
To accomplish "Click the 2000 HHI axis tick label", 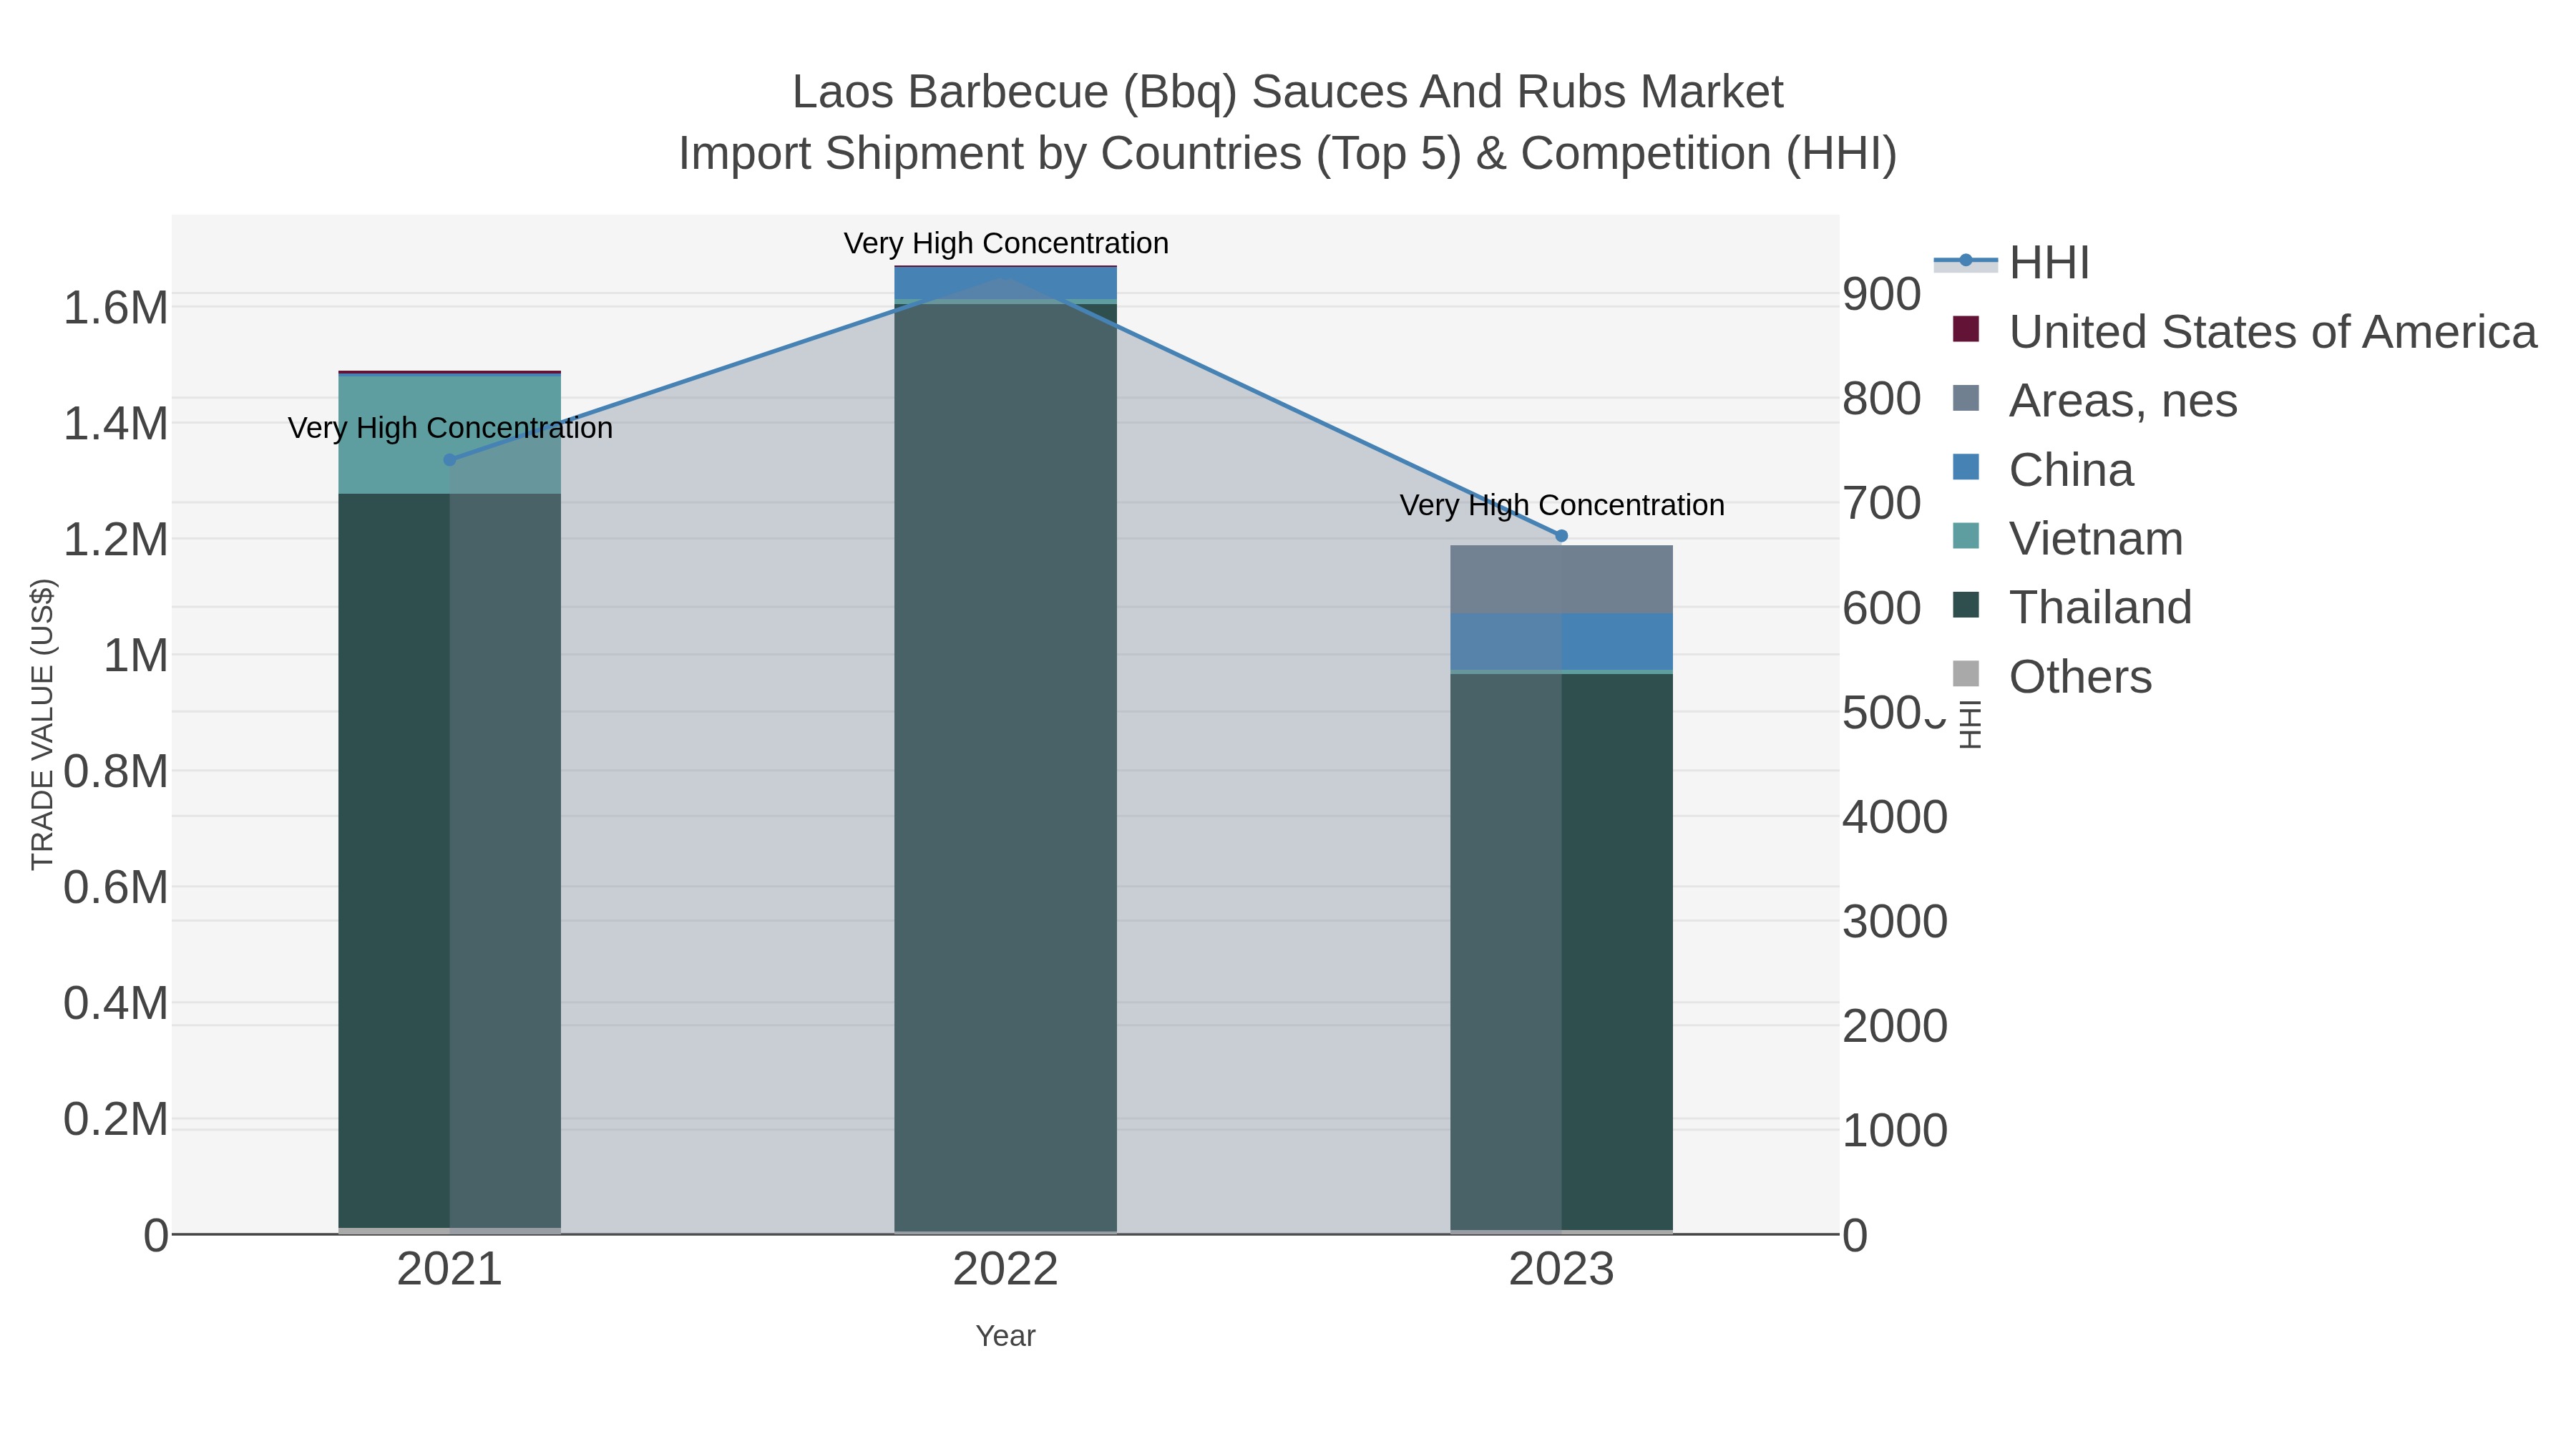I will 1895,1026.
